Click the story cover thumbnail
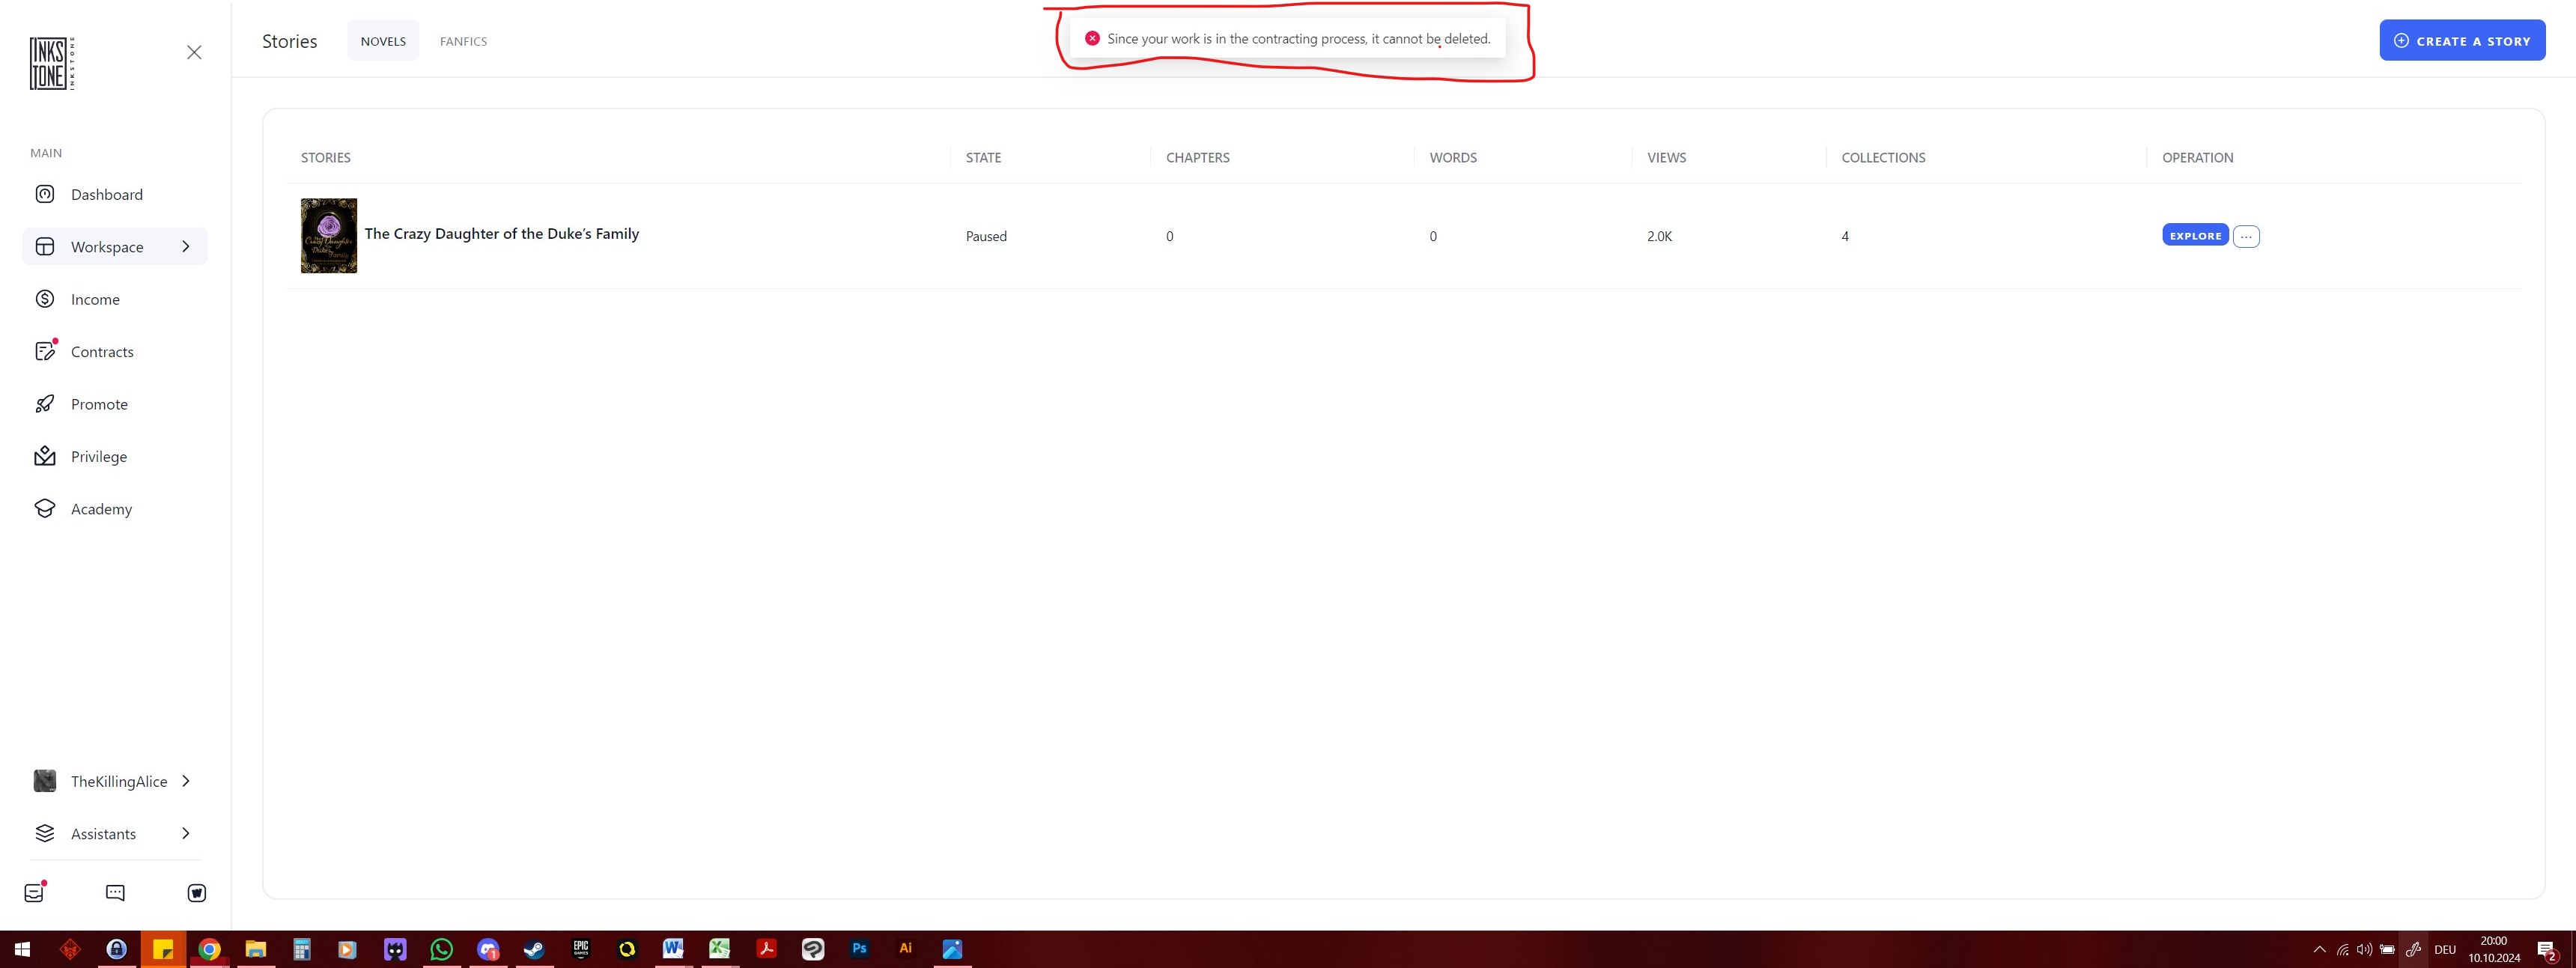This screenshot has height=968, width=2576. pyautogui.click(x=329, y=236)
